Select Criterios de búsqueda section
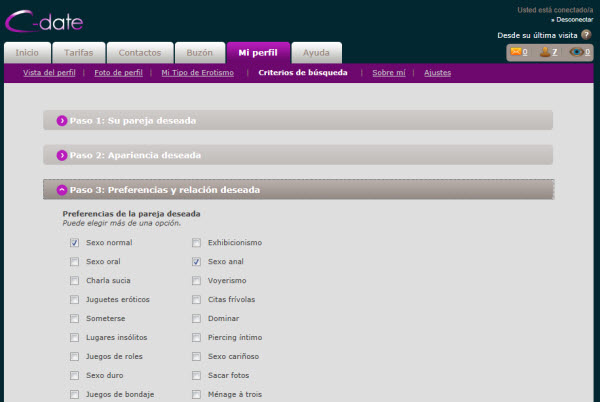 303,73
